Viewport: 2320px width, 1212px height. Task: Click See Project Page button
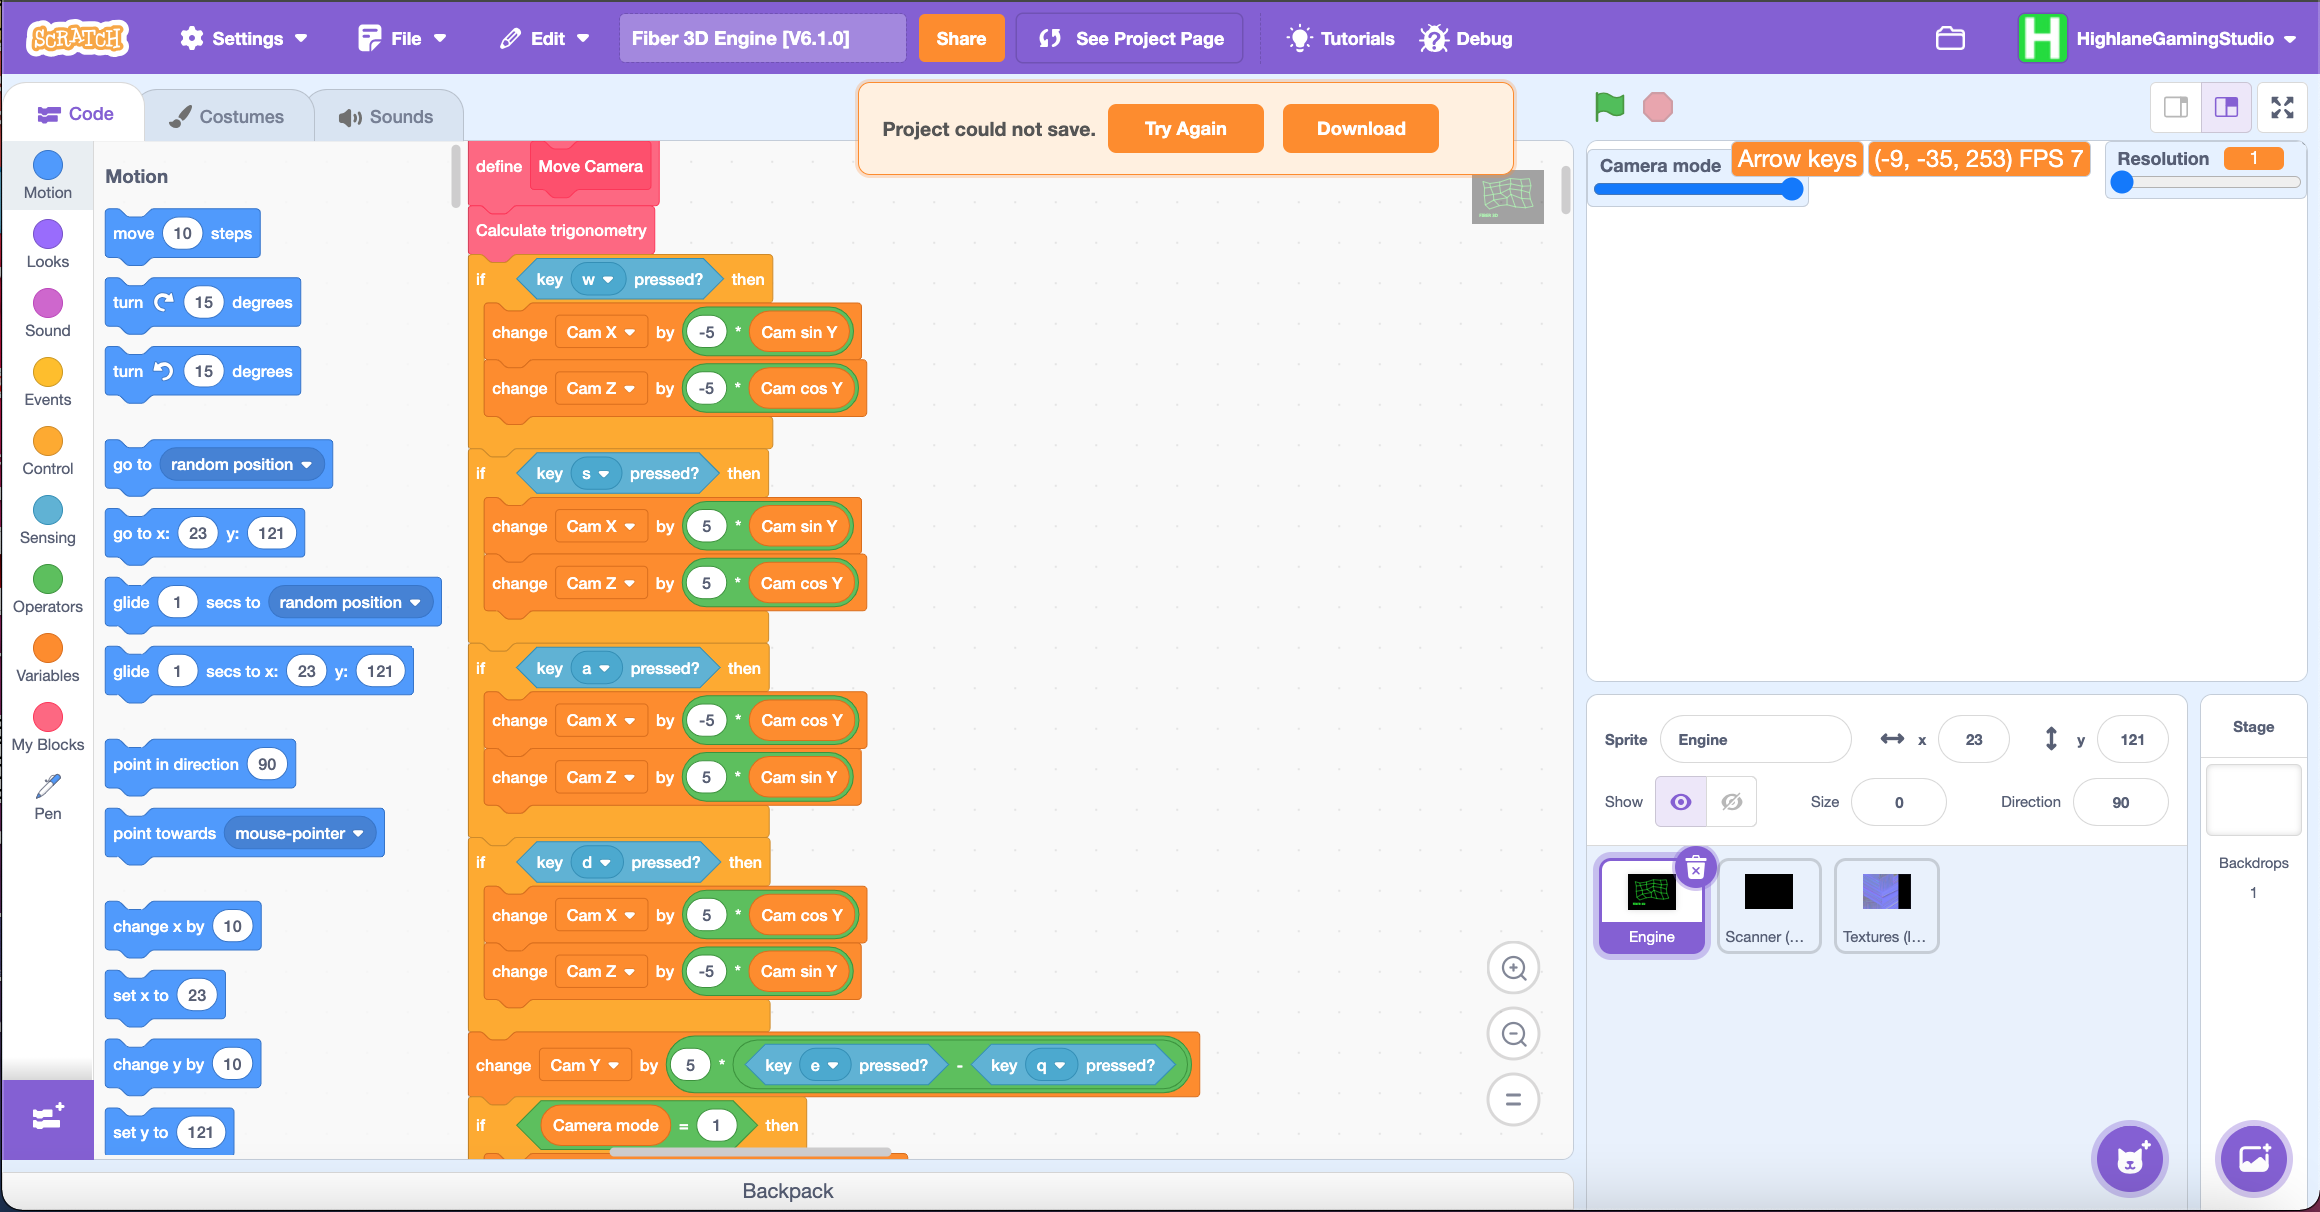click(x=1130, y=38)
